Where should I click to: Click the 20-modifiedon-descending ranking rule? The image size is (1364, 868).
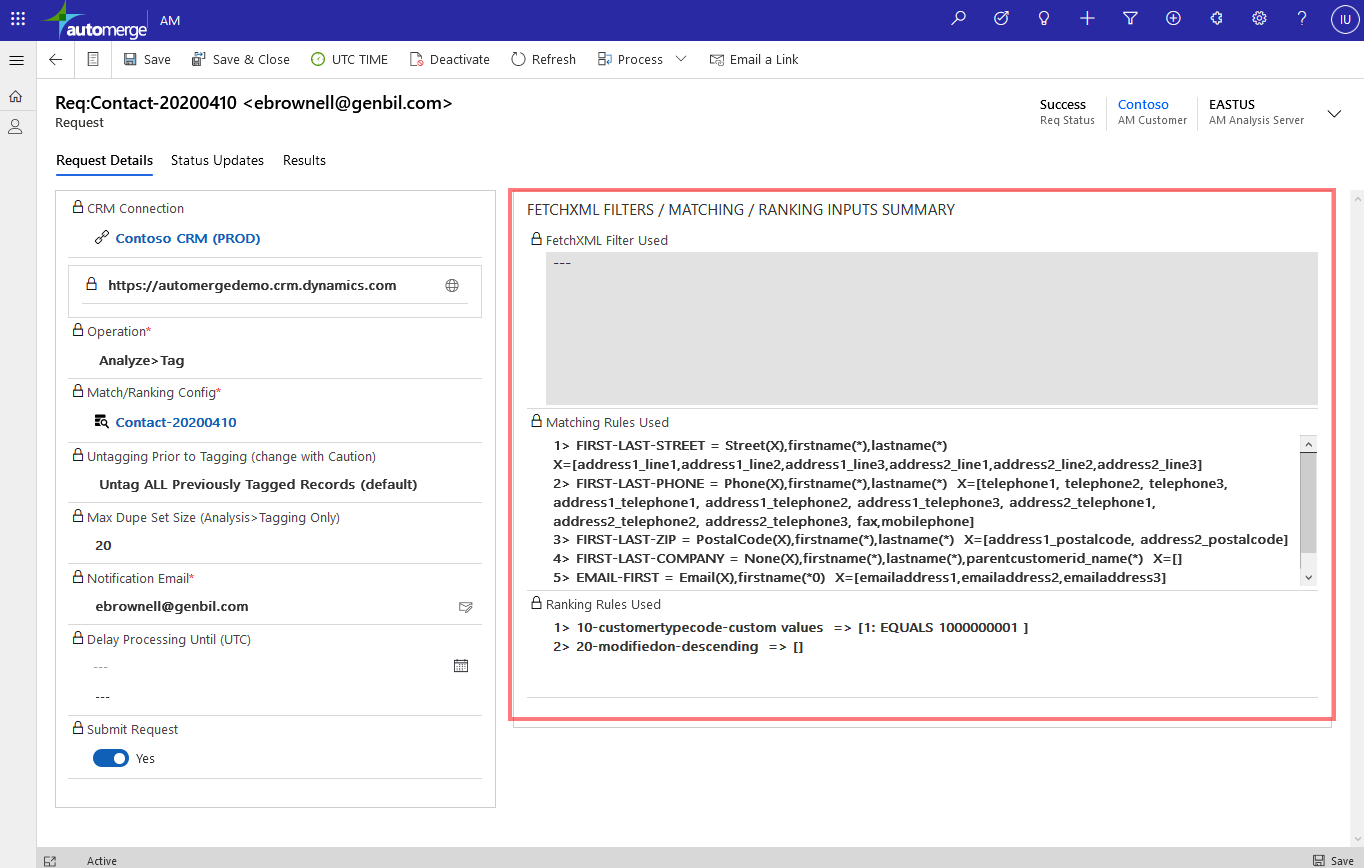[x=678, y=647]
